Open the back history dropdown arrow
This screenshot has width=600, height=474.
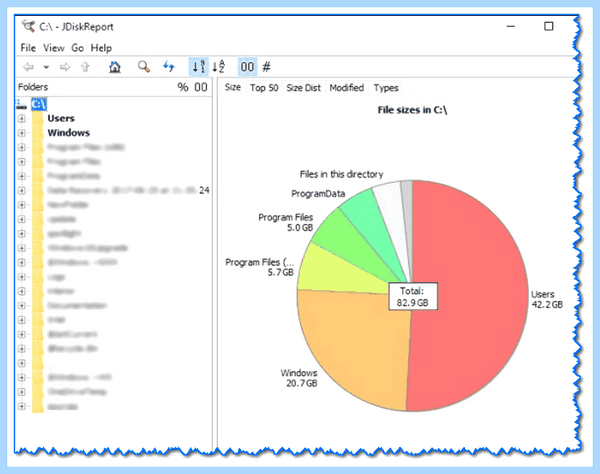point(46,68)
